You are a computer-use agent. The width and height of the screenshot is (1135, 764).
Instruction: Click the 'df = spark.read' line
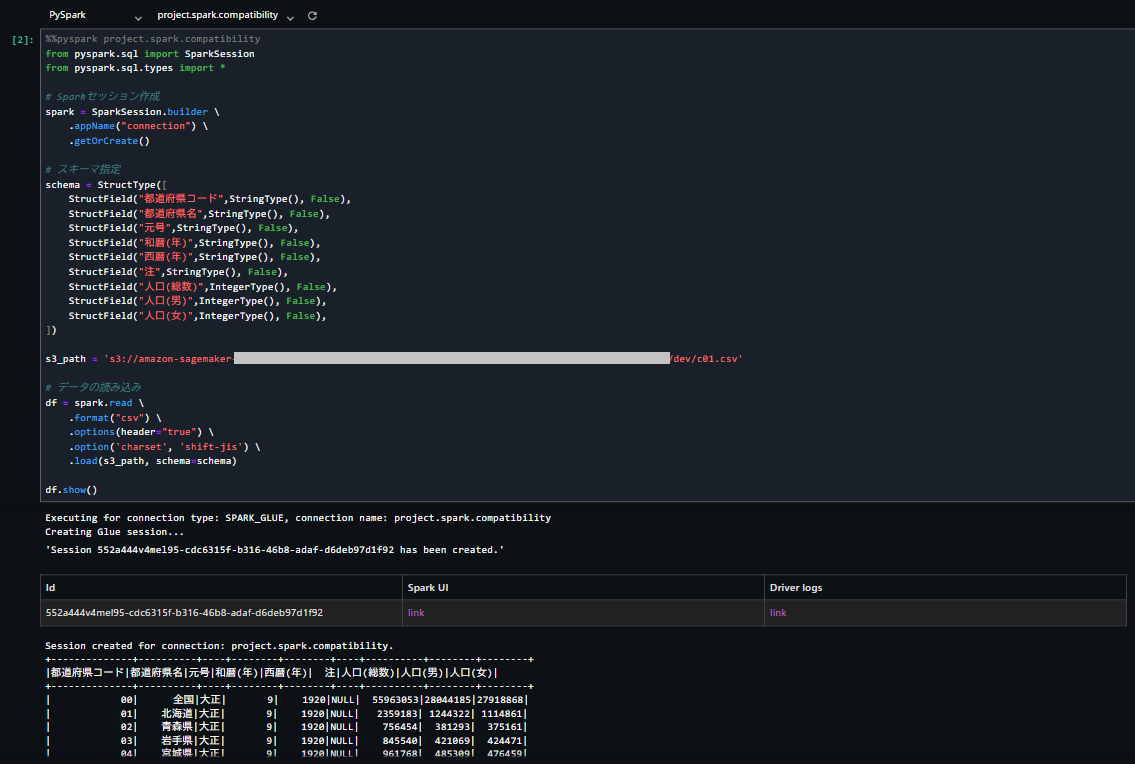pos(94,403)
